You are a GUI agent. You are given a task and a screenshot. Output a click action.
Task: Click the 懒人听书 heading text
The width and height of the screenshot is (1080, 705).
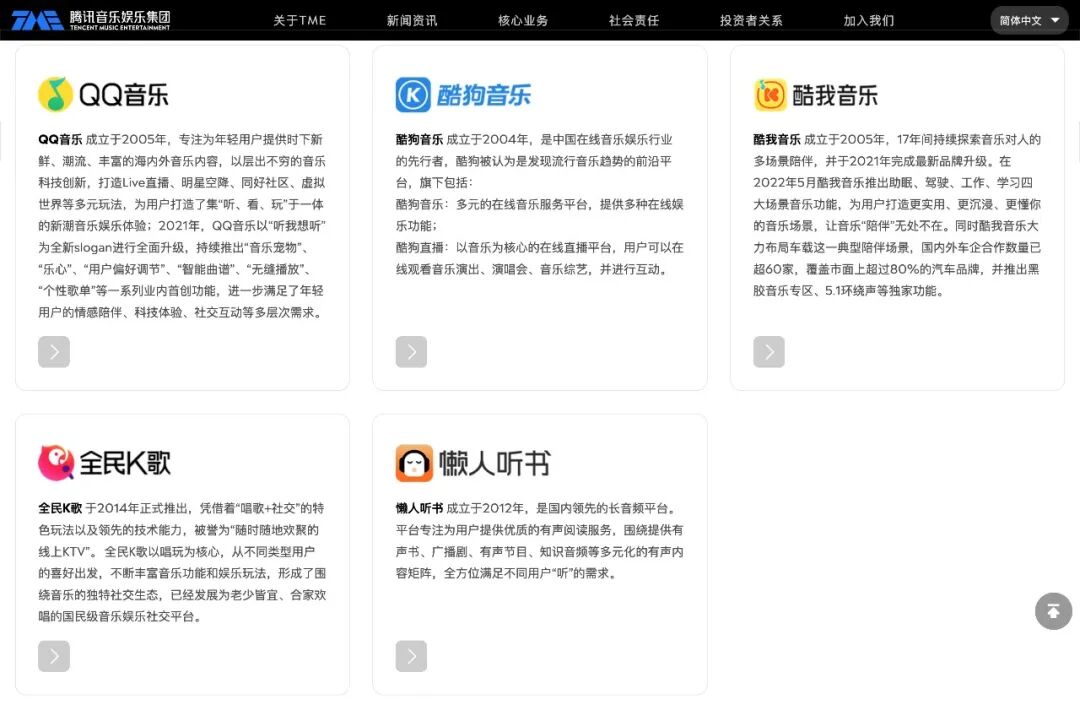click(495, 463)
